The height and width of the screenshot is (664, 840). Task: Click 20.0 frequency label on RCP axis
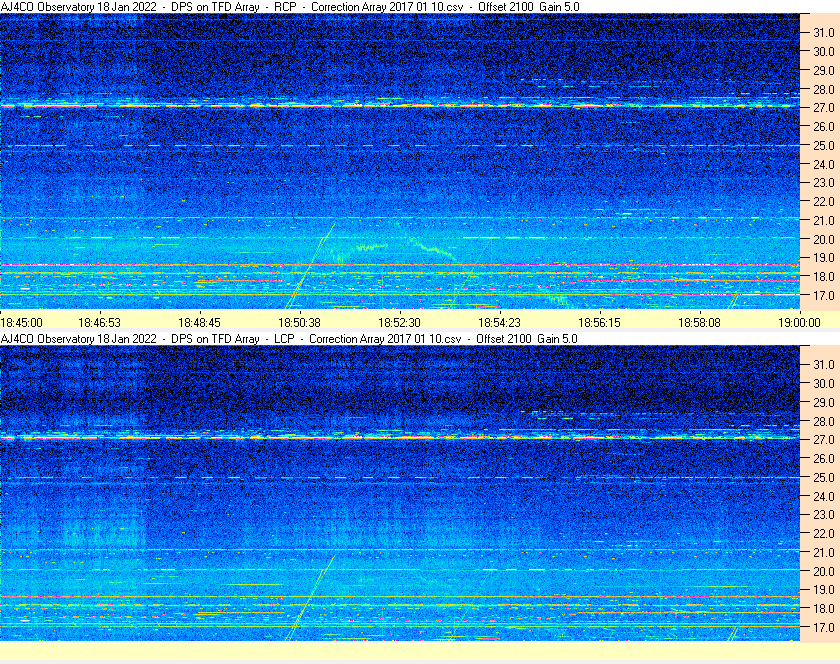pos(824,239)
